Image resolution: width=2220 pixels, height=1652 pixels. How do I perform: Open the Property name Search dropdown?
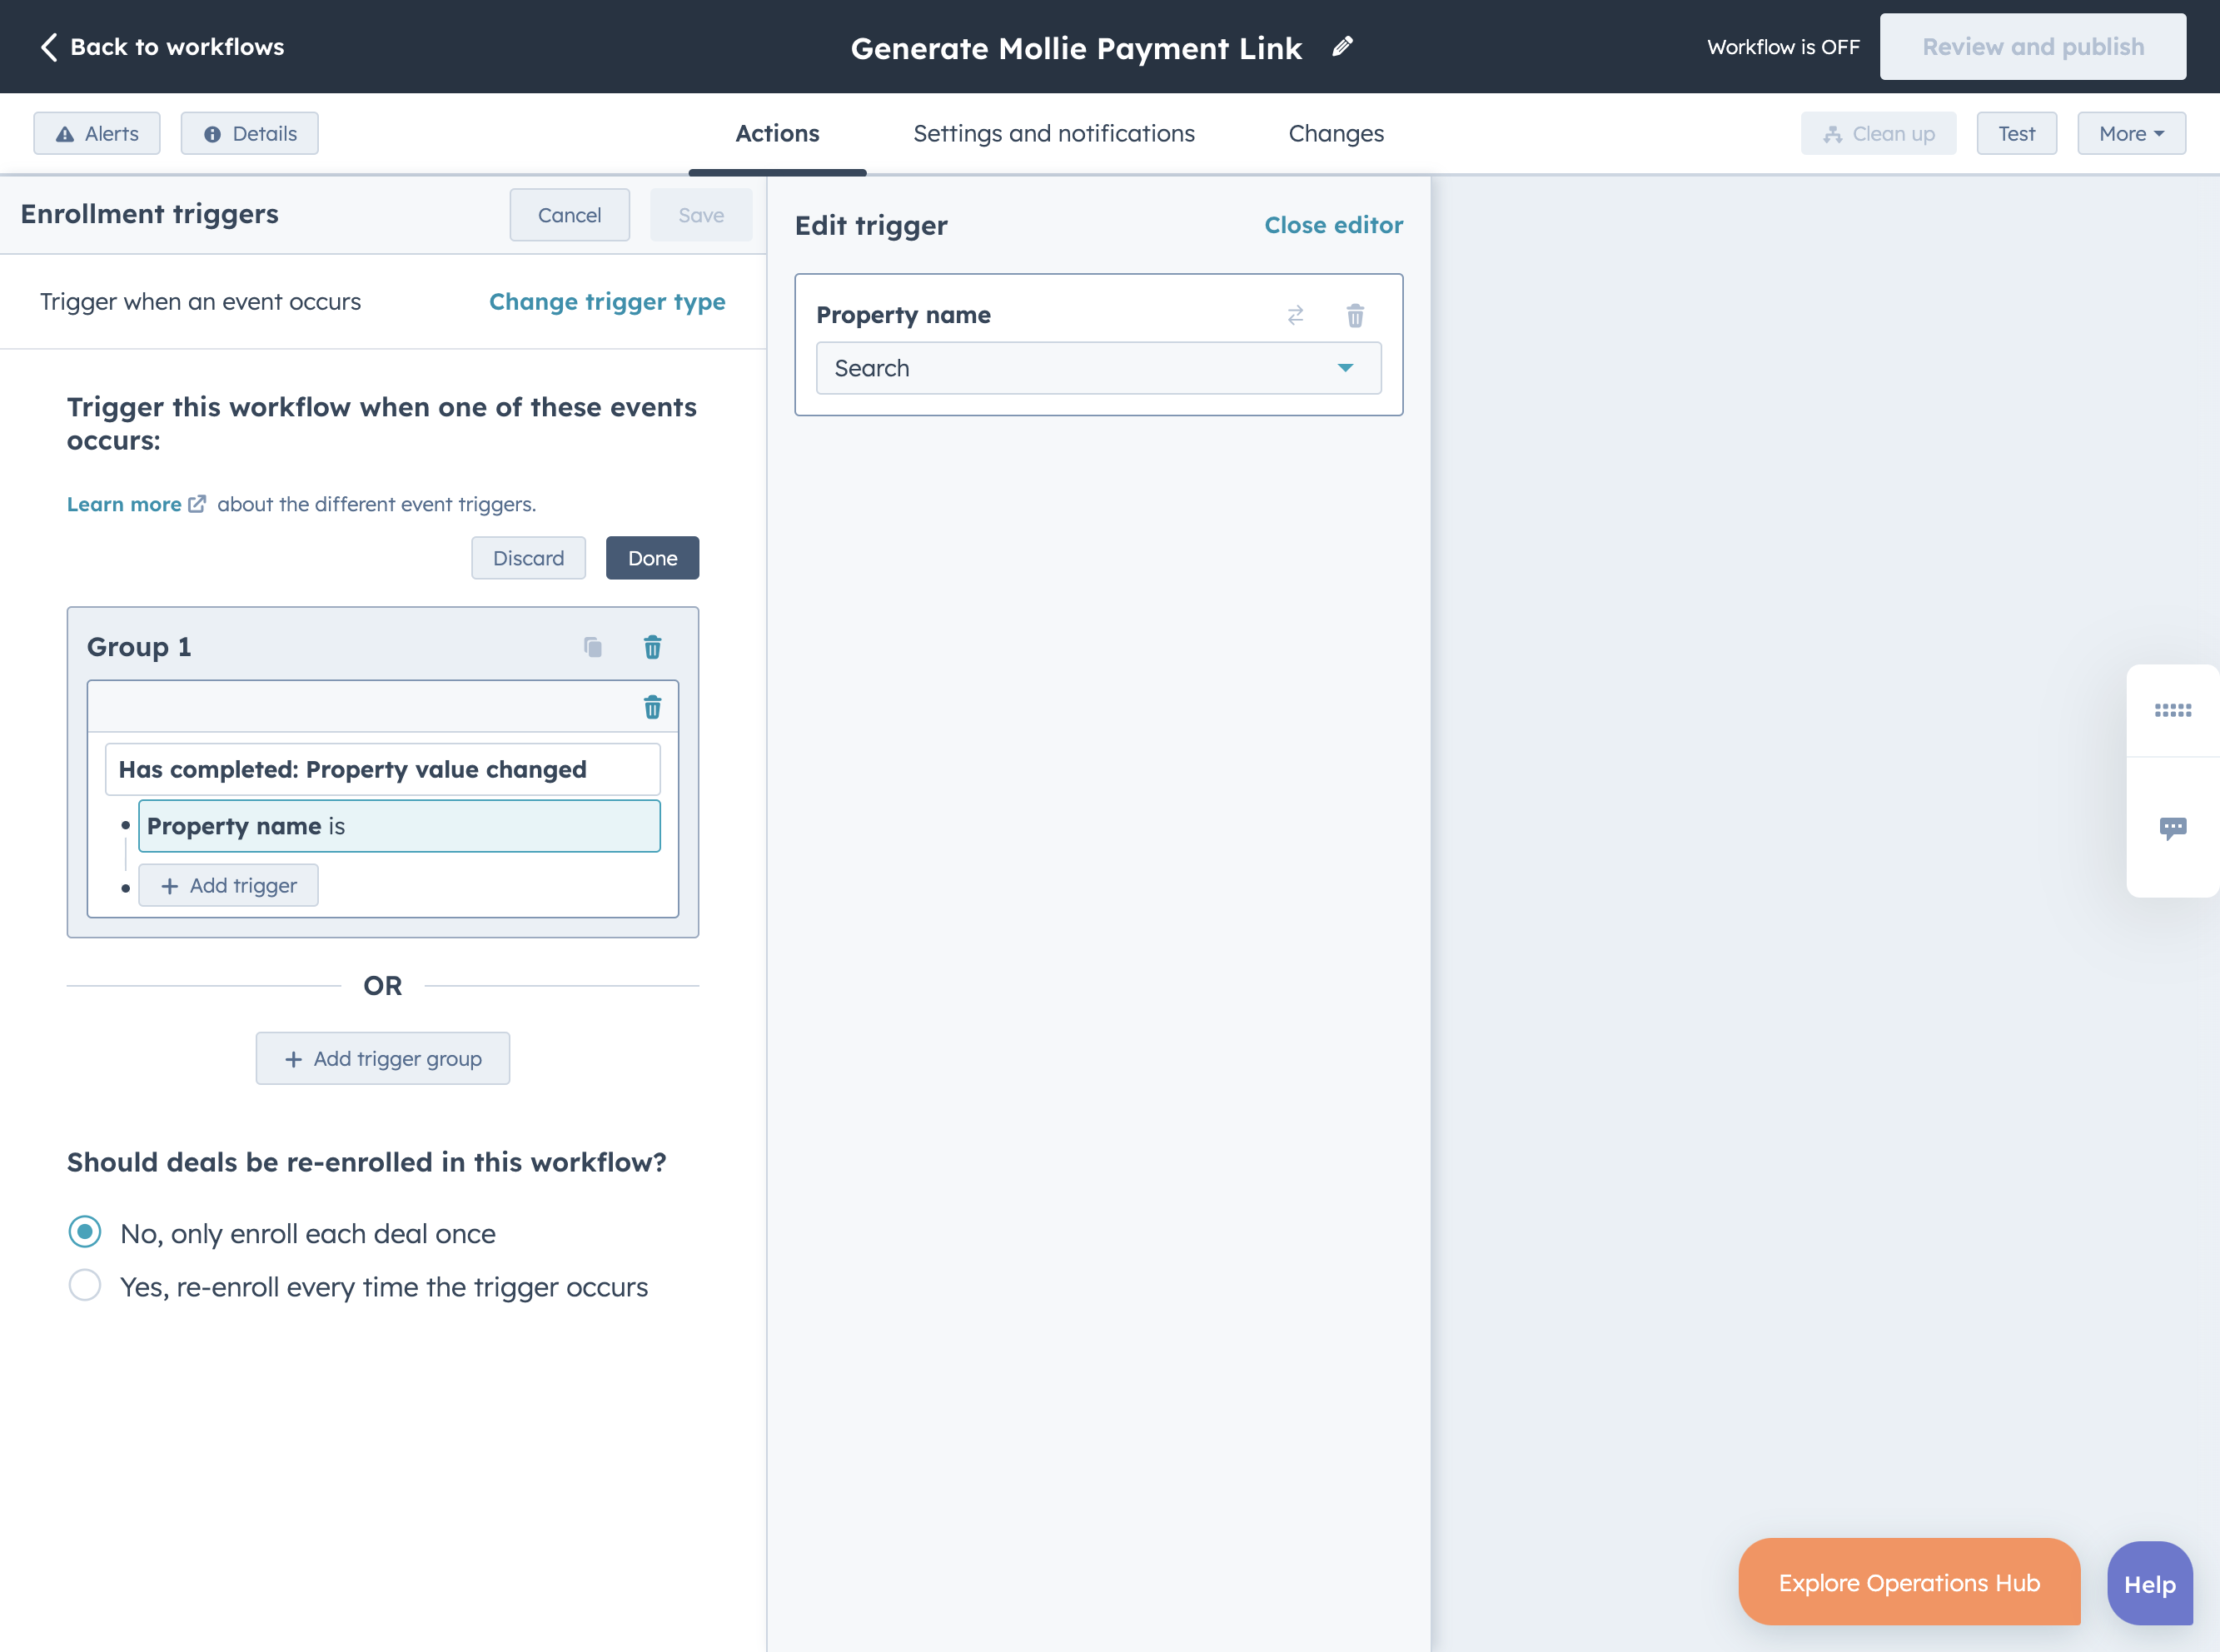[x=1098, y=368]
